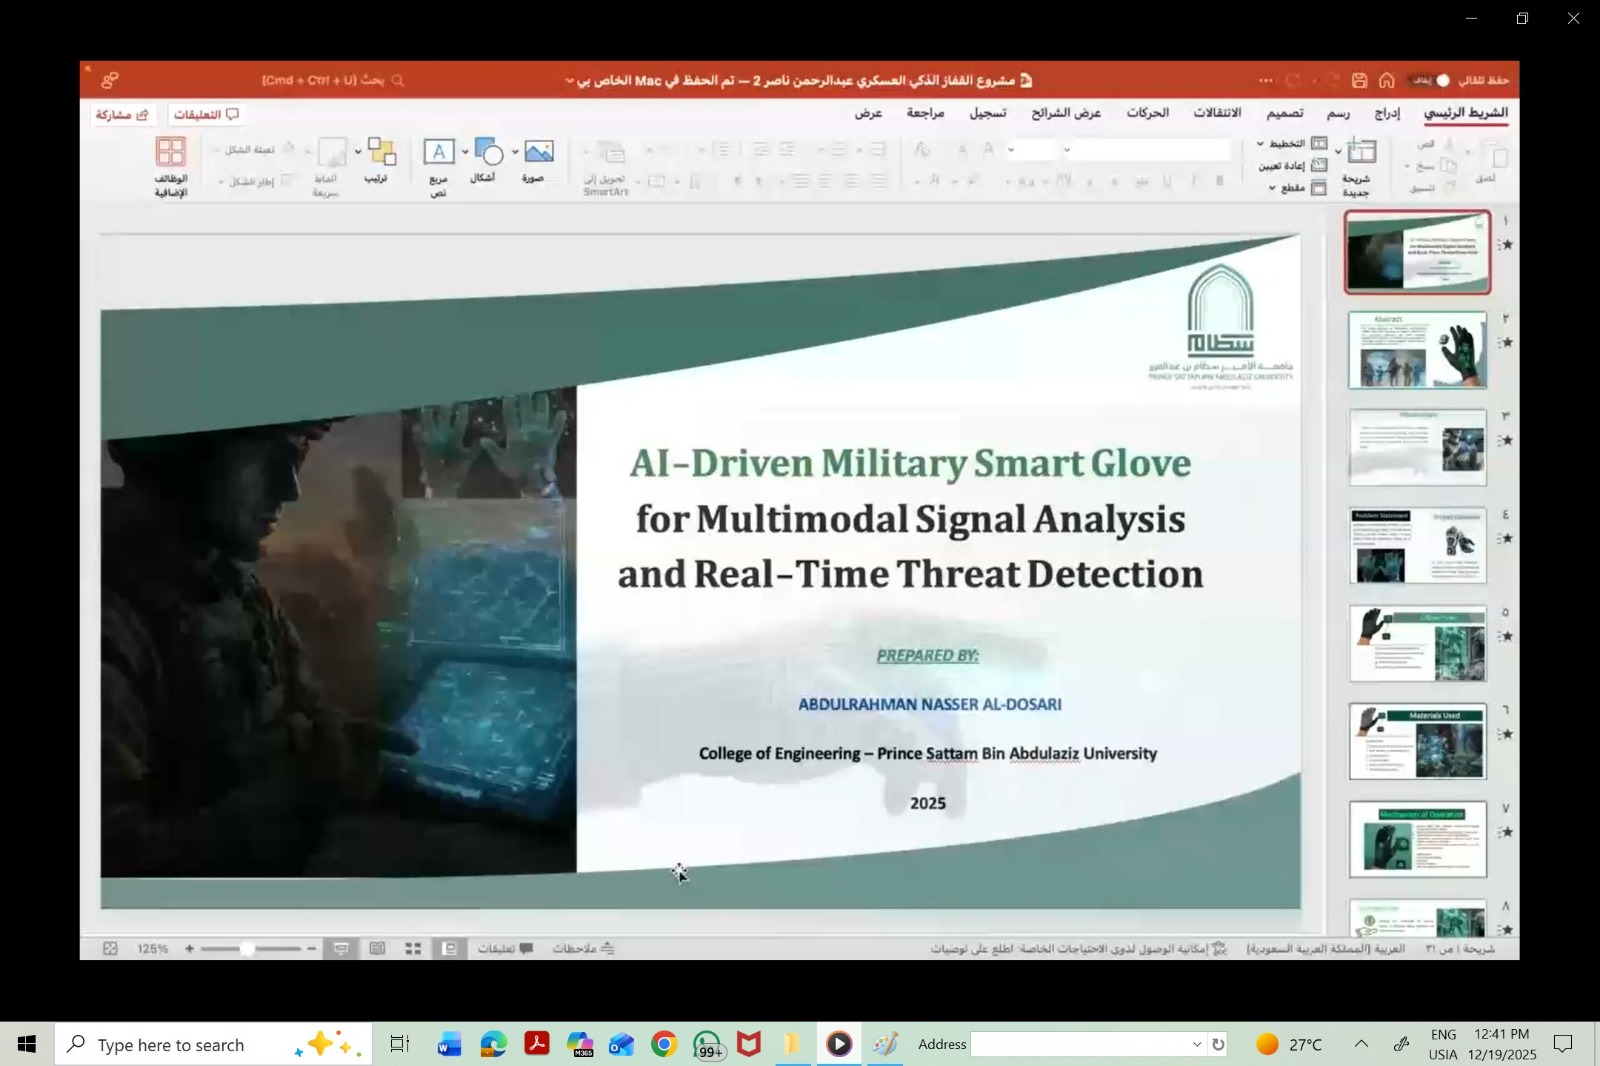This screenshot has width=1600, height=1066.
Task: Expand the Layout (التخطيط) dropdown
Action: pos(1260,144)
